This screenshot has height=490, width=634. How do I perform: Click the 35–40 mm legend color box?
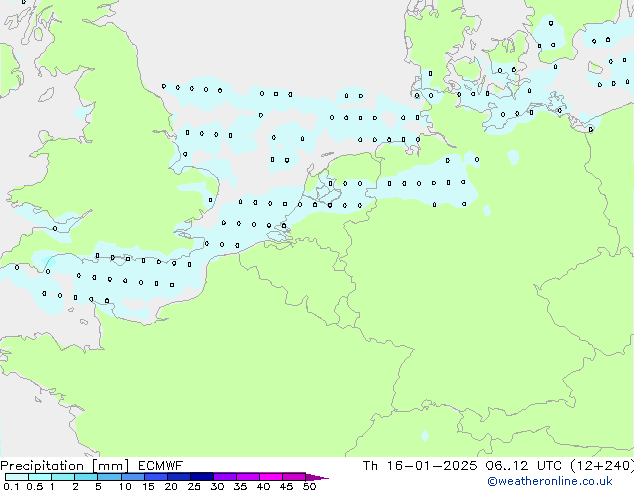point(247,477)
